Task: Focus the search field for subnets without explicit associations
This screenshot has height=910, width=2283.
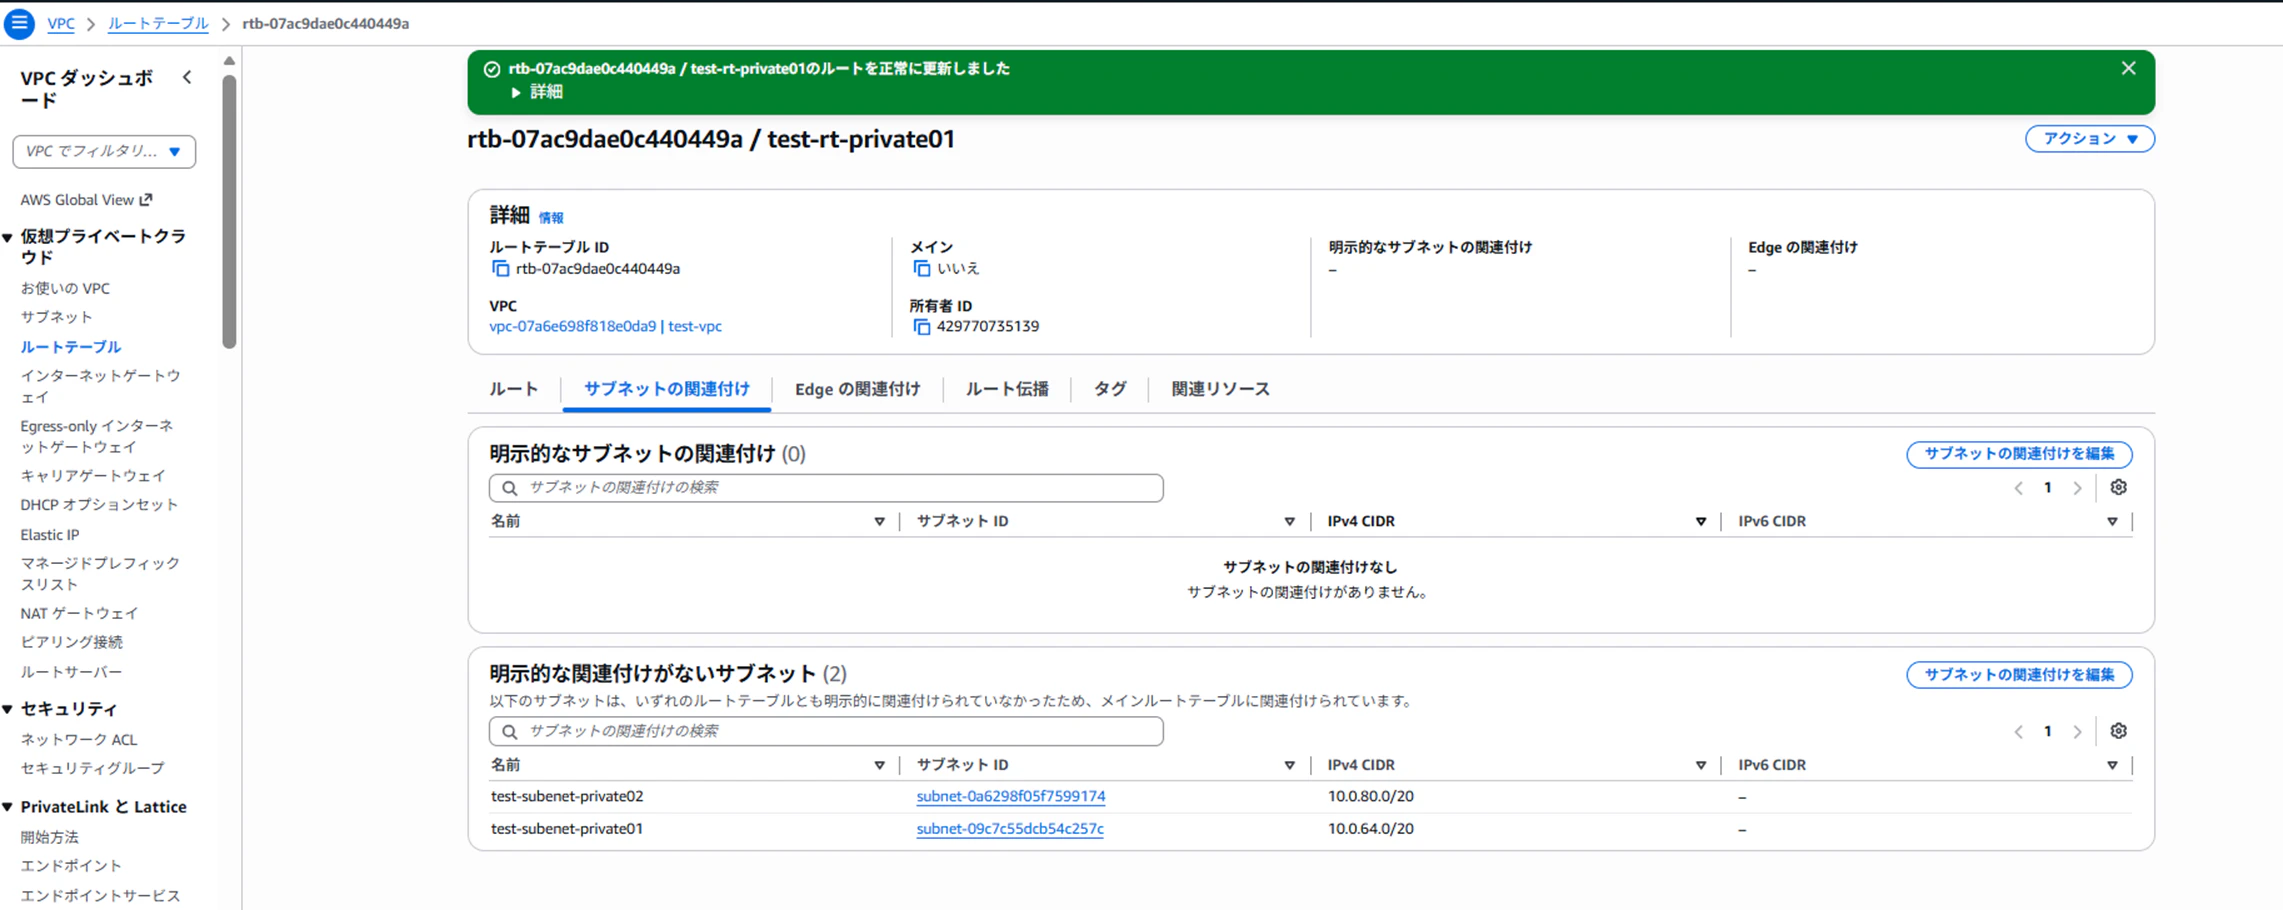Action: pyautogui.click(x=826, y=732)
